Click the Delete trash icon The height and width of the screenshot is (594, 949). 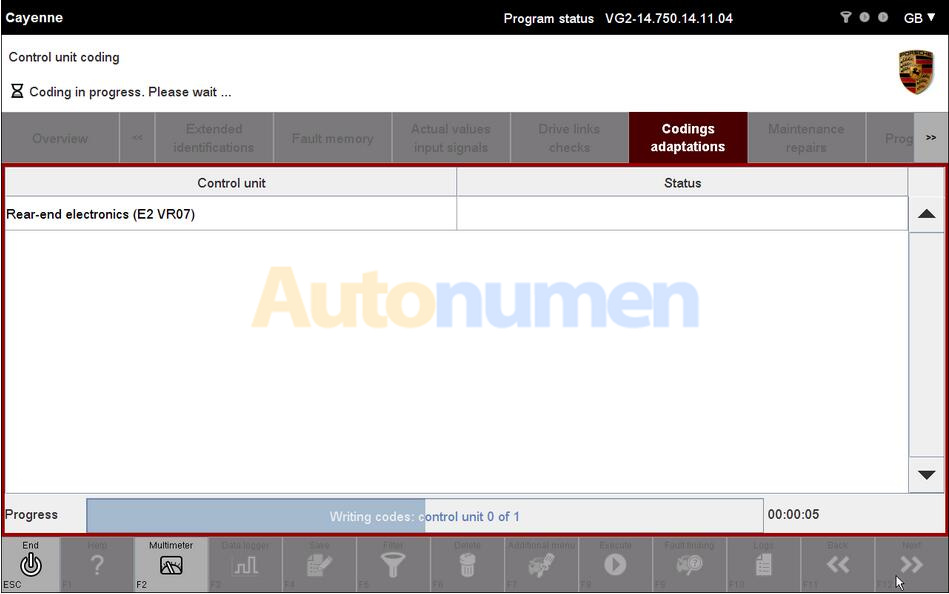[x=467, y=565]
